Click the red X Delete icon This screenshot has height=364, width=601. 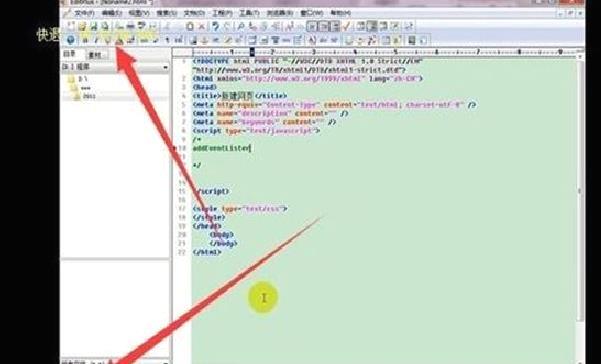click(201, 26)
